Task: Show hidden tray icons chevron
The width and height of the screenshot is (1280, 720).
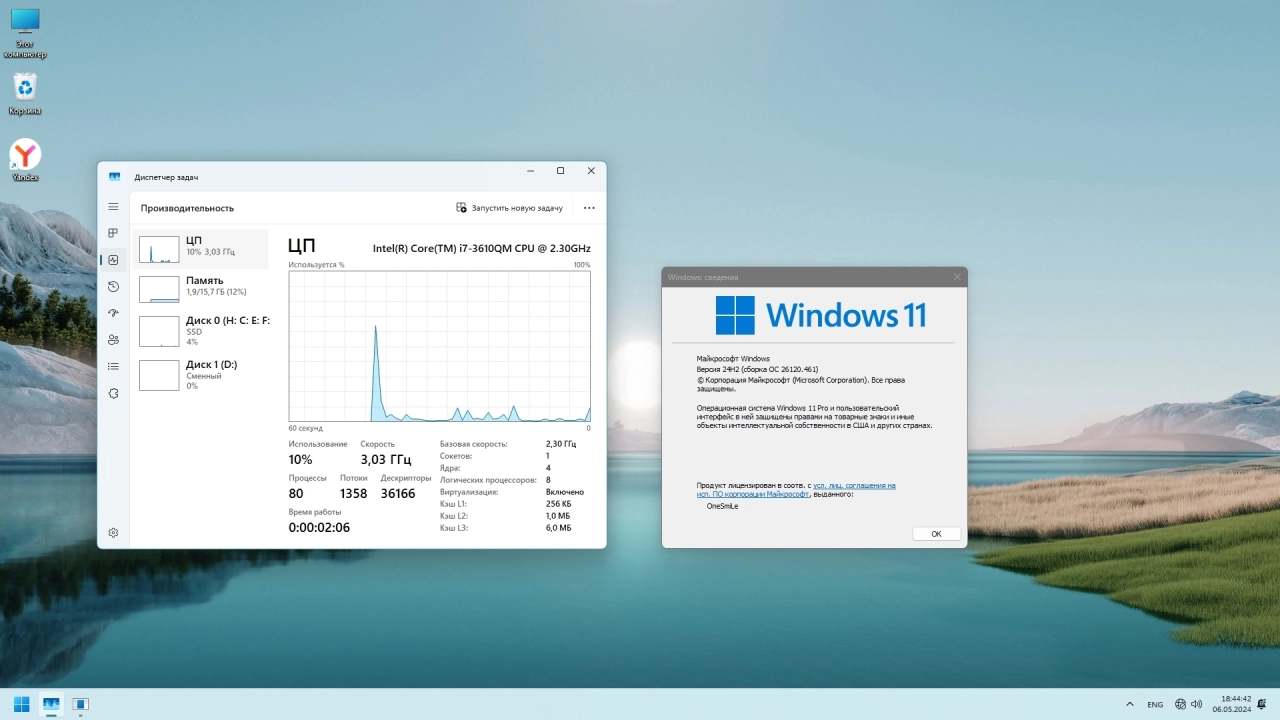Action: (1130, 704)
